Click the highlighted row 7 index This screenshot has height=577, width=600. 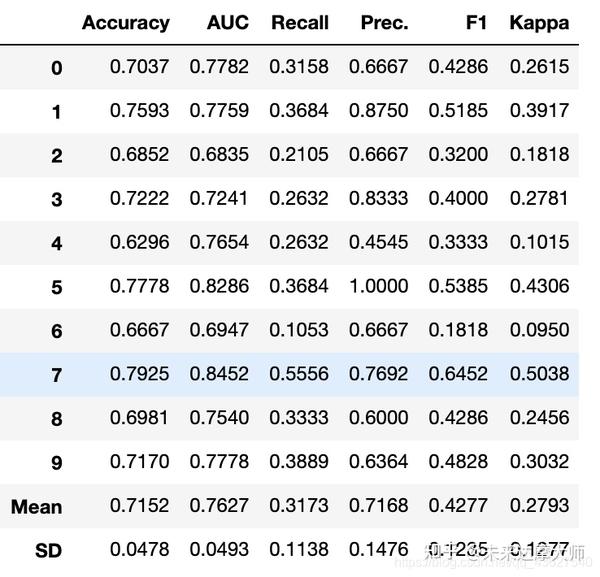coord(56,375)
